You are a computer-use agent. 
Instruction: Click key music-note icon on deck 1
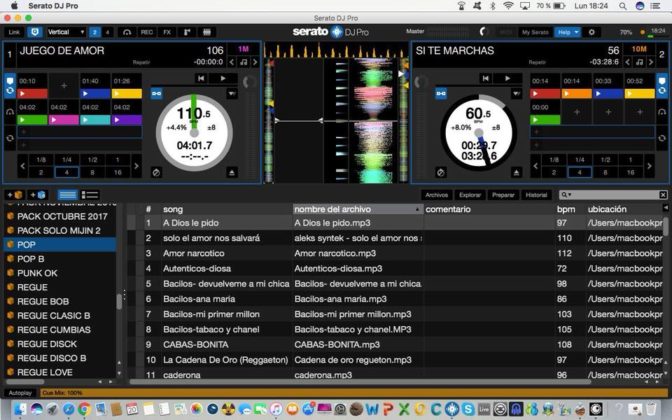click(243, 62)
